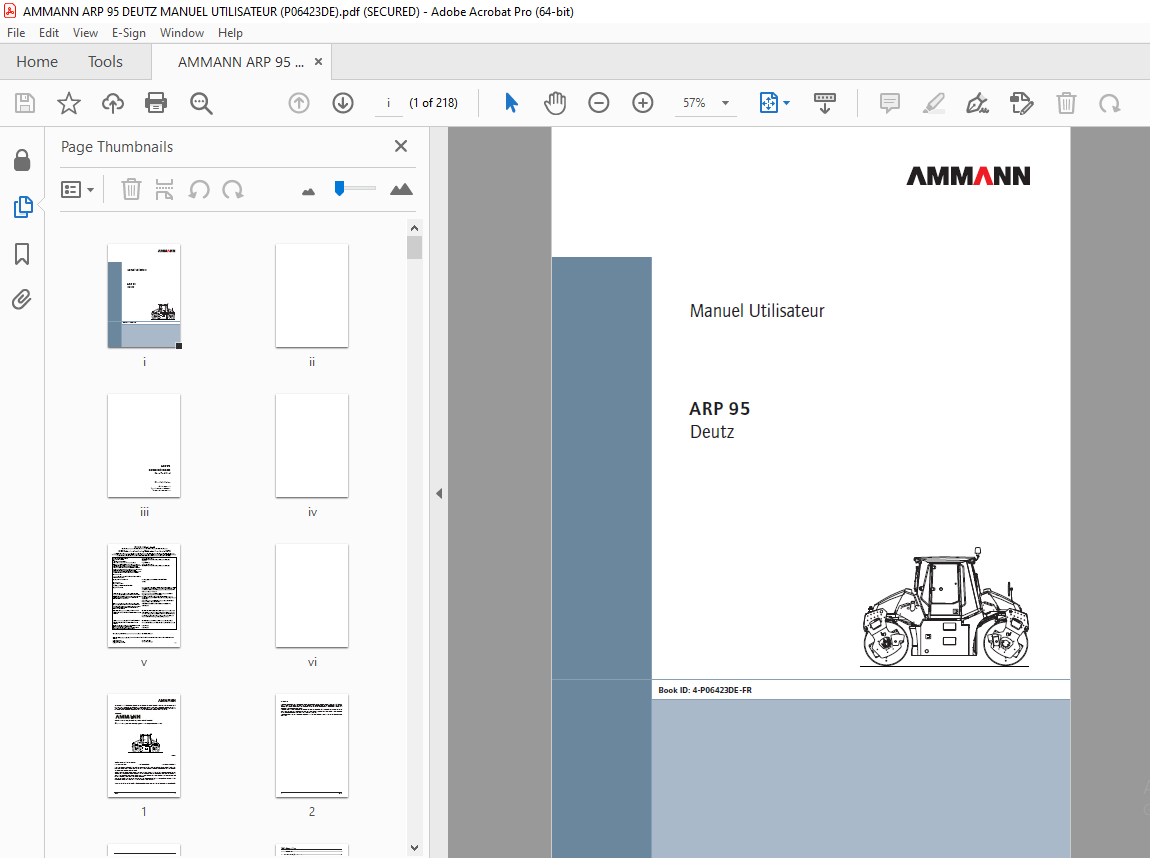Open the Bookmarks panel
1150x858 pixels.
pyautogui.click(x=22, y=254)
